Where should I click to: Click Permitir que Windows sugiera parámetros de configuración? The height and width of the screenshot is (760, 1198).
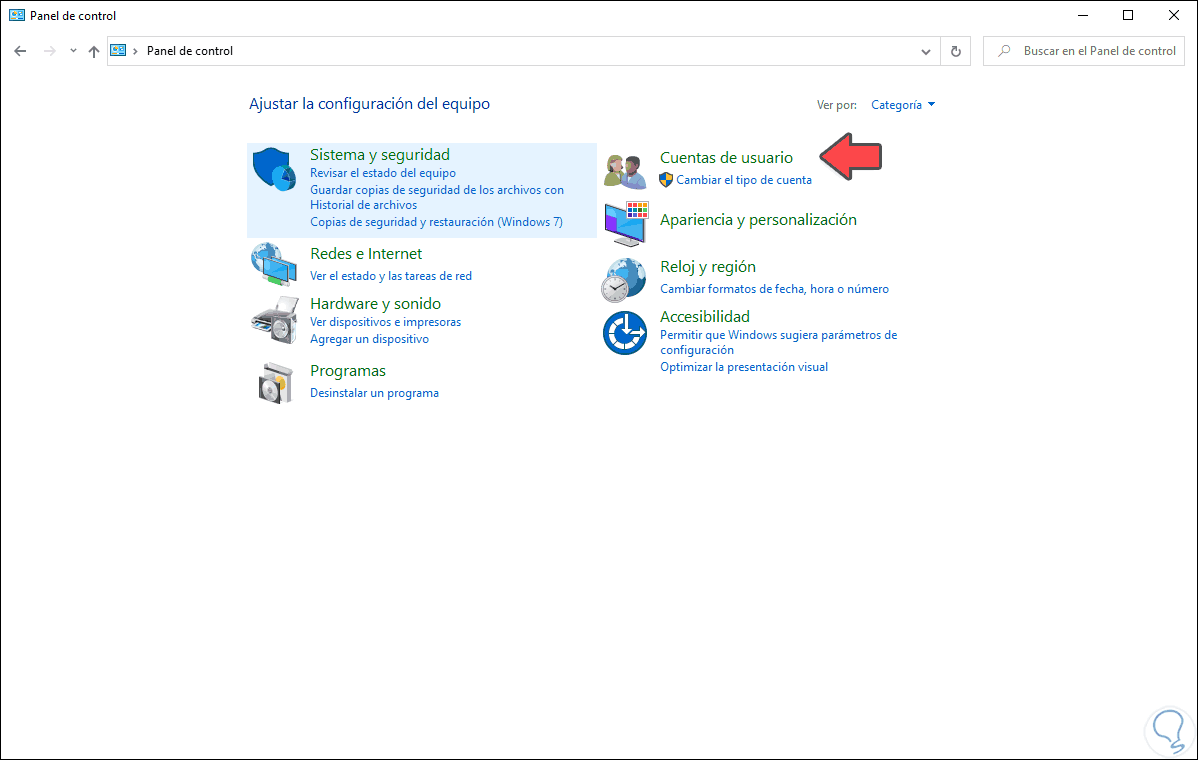coord(779,342)
